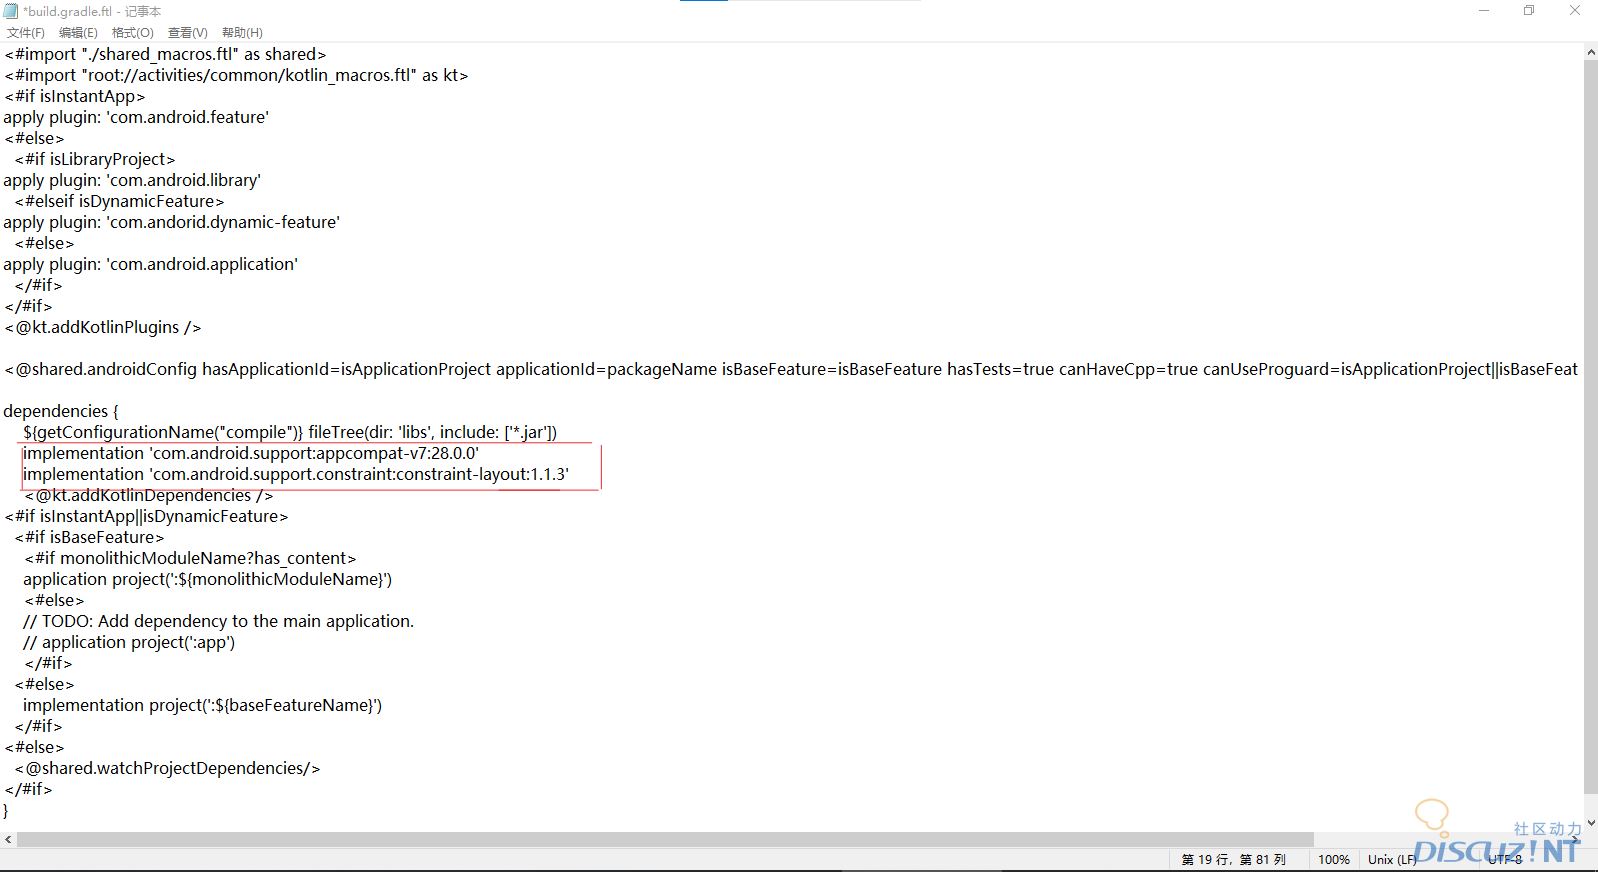The image size is (1598, 872).
Task: Click the 'com.android.application' plugin line
Action: pos(150,264)
